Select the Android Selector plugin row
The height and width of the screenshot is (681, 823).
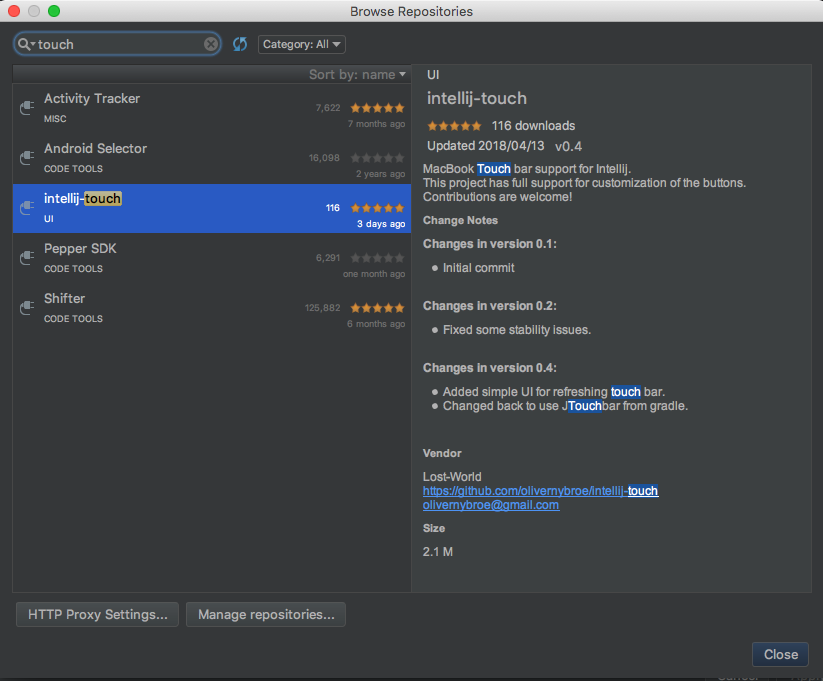point(212,159)
